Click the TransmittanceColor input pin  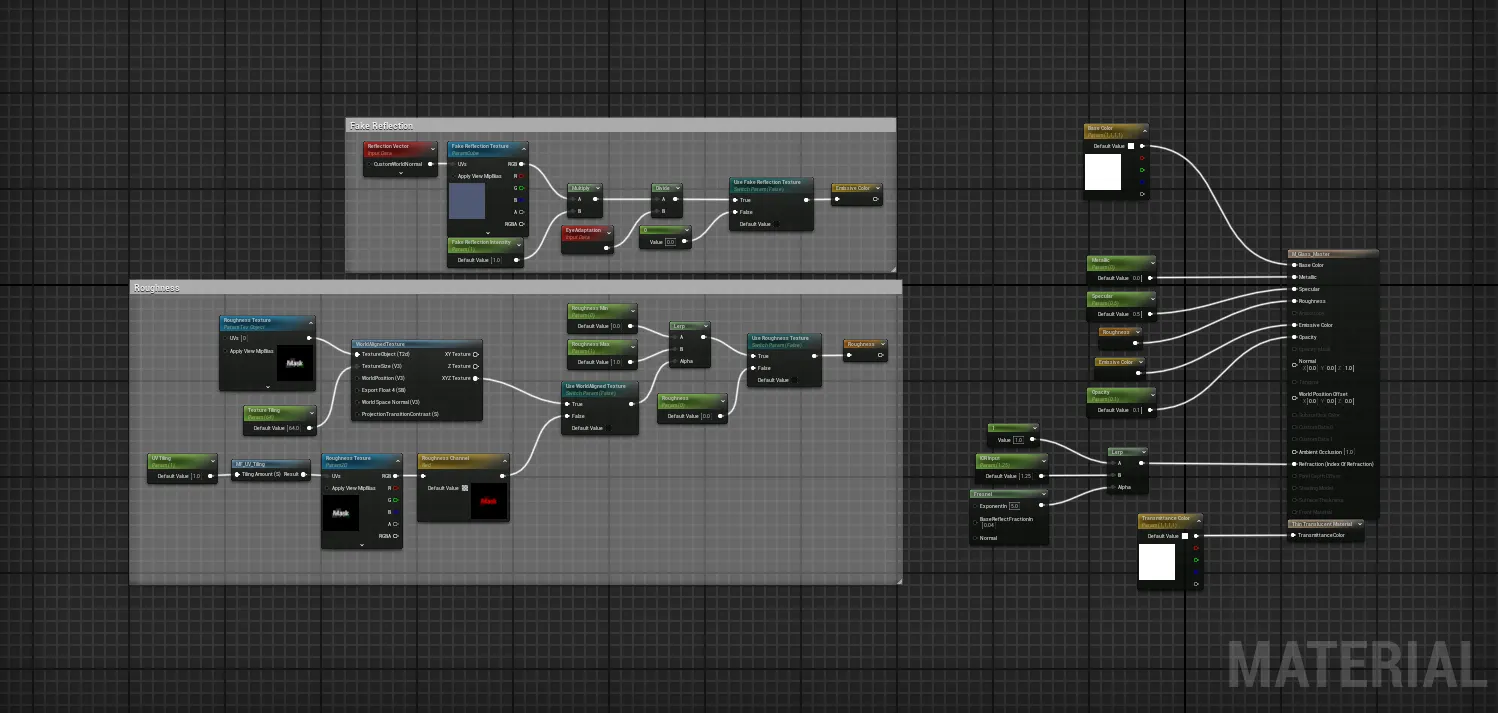tap(1295, 535)
